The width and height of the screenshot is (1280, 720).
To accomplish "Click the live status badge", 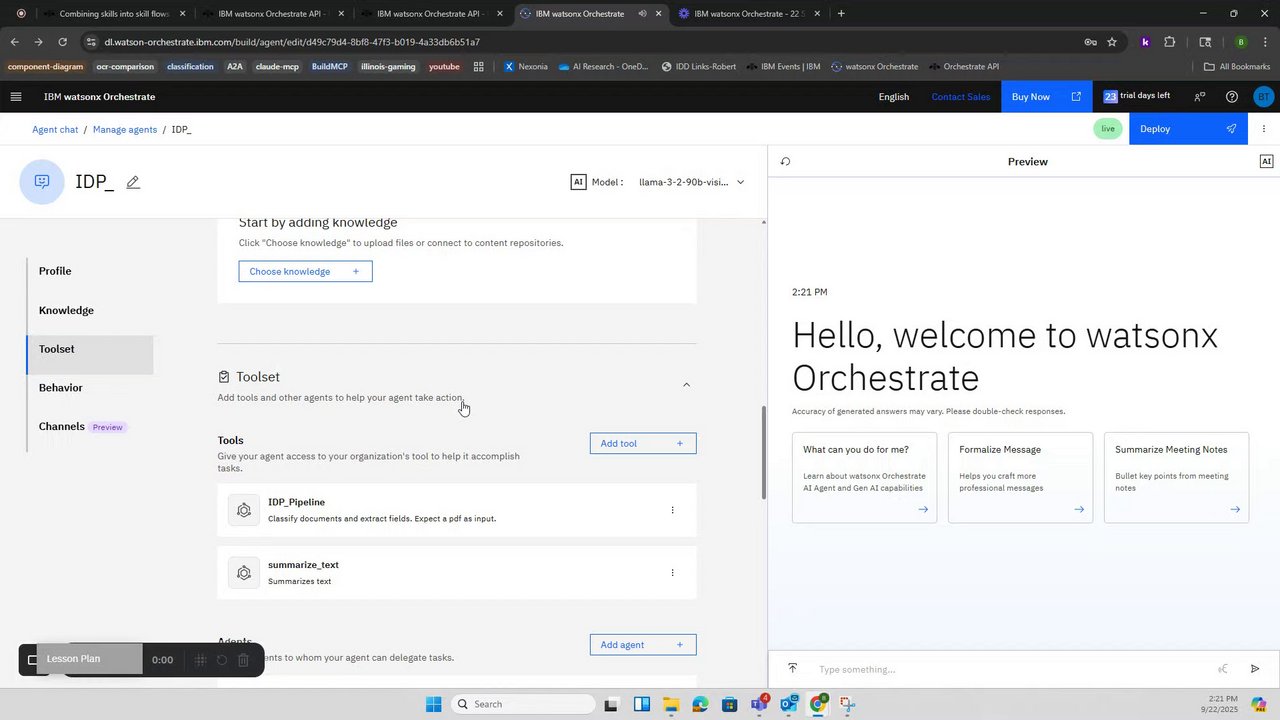I will click(1108, 129).
